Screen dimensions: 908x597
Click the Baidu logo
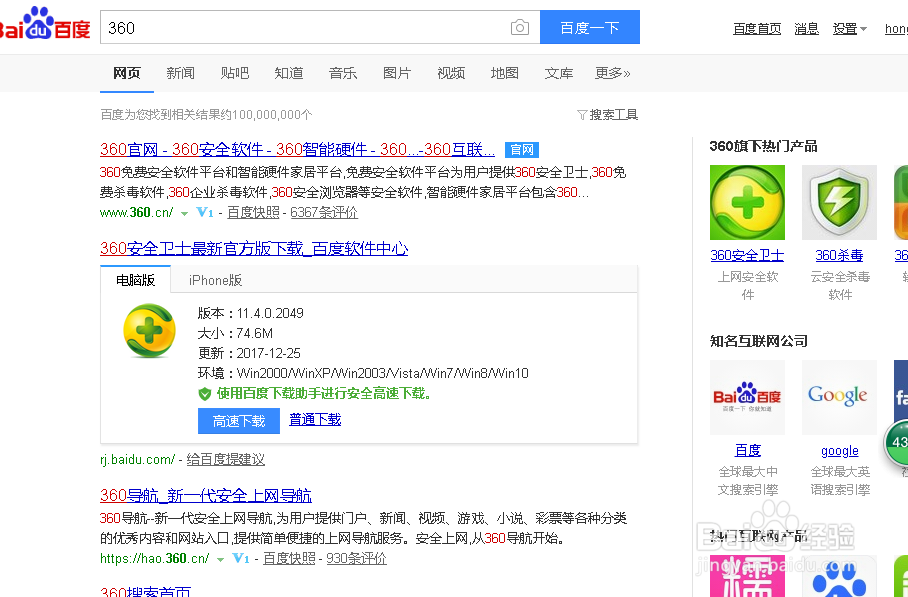point(45,24)
